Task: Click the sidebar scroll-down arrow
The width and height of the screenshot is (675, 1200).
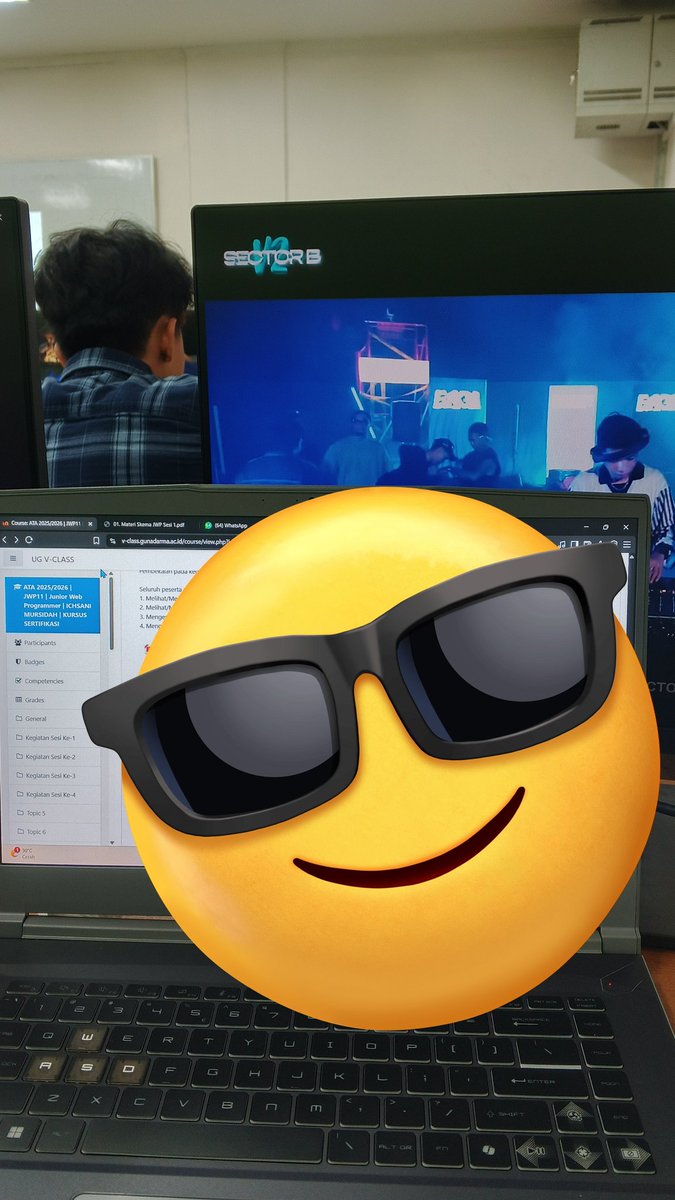Action: point(112,842)
